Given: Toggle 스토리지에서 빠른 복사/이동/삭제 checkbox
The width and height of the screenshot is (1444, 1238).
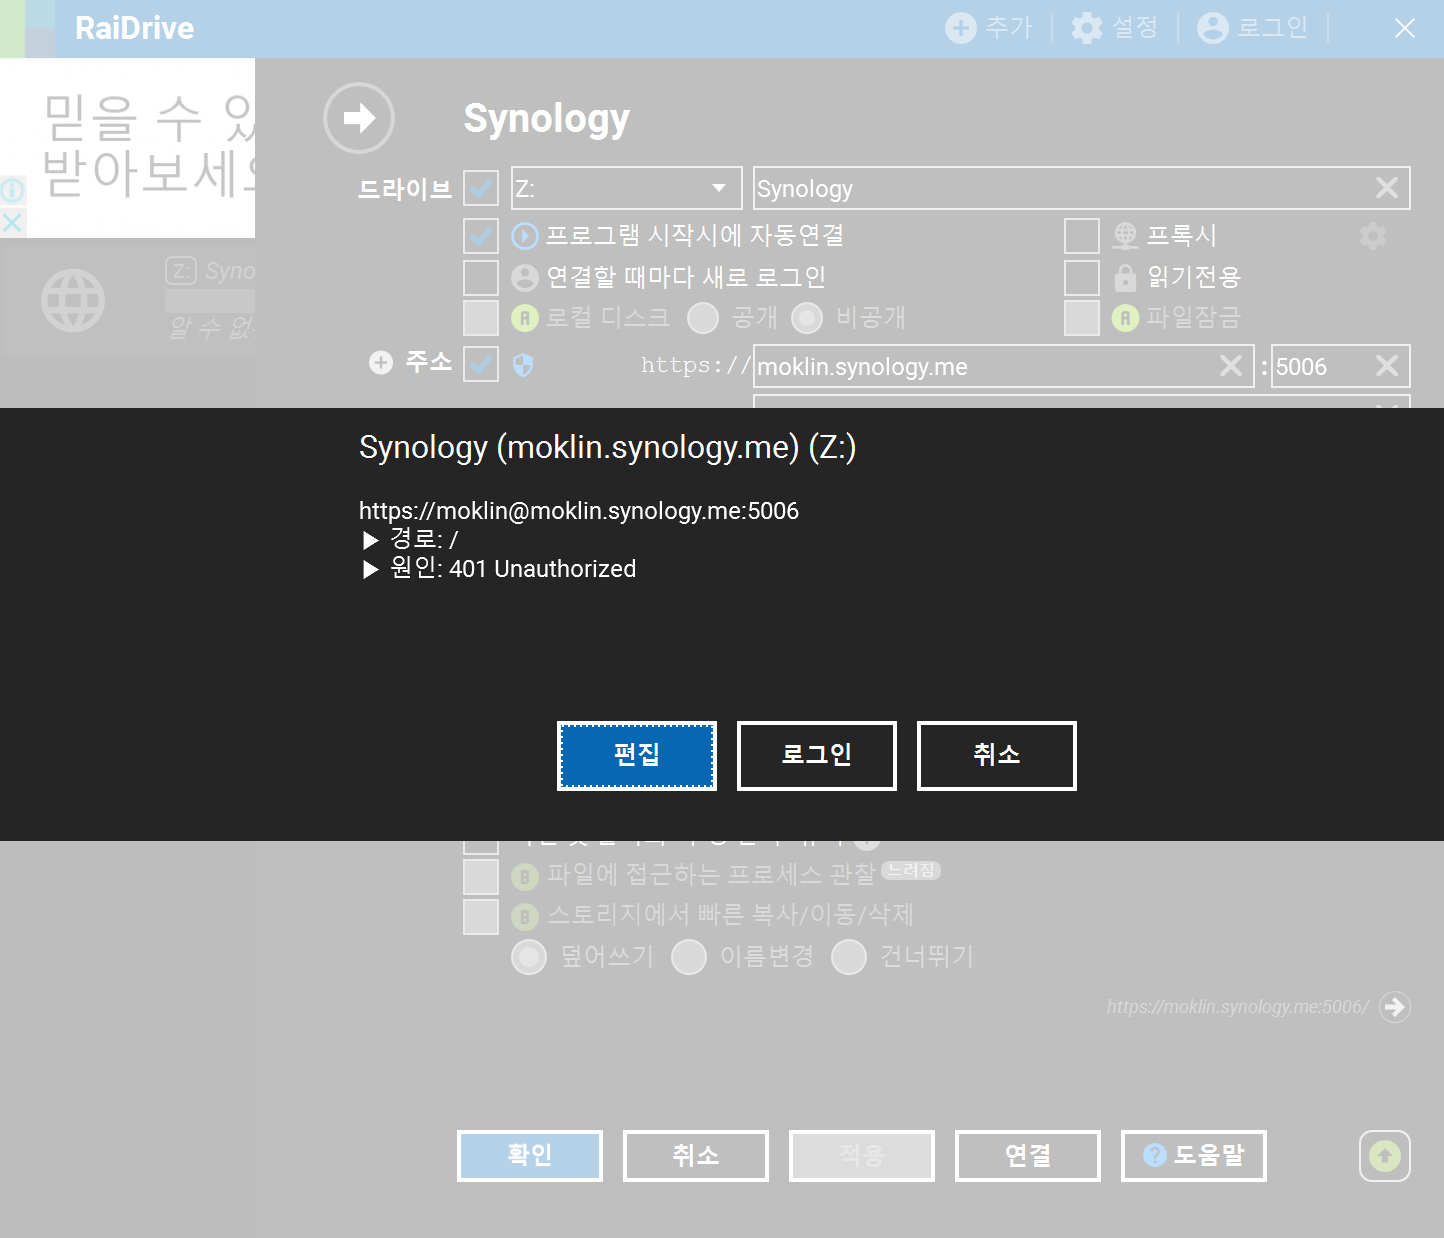Looking at the screenshot, I should [x=481, y=917].
